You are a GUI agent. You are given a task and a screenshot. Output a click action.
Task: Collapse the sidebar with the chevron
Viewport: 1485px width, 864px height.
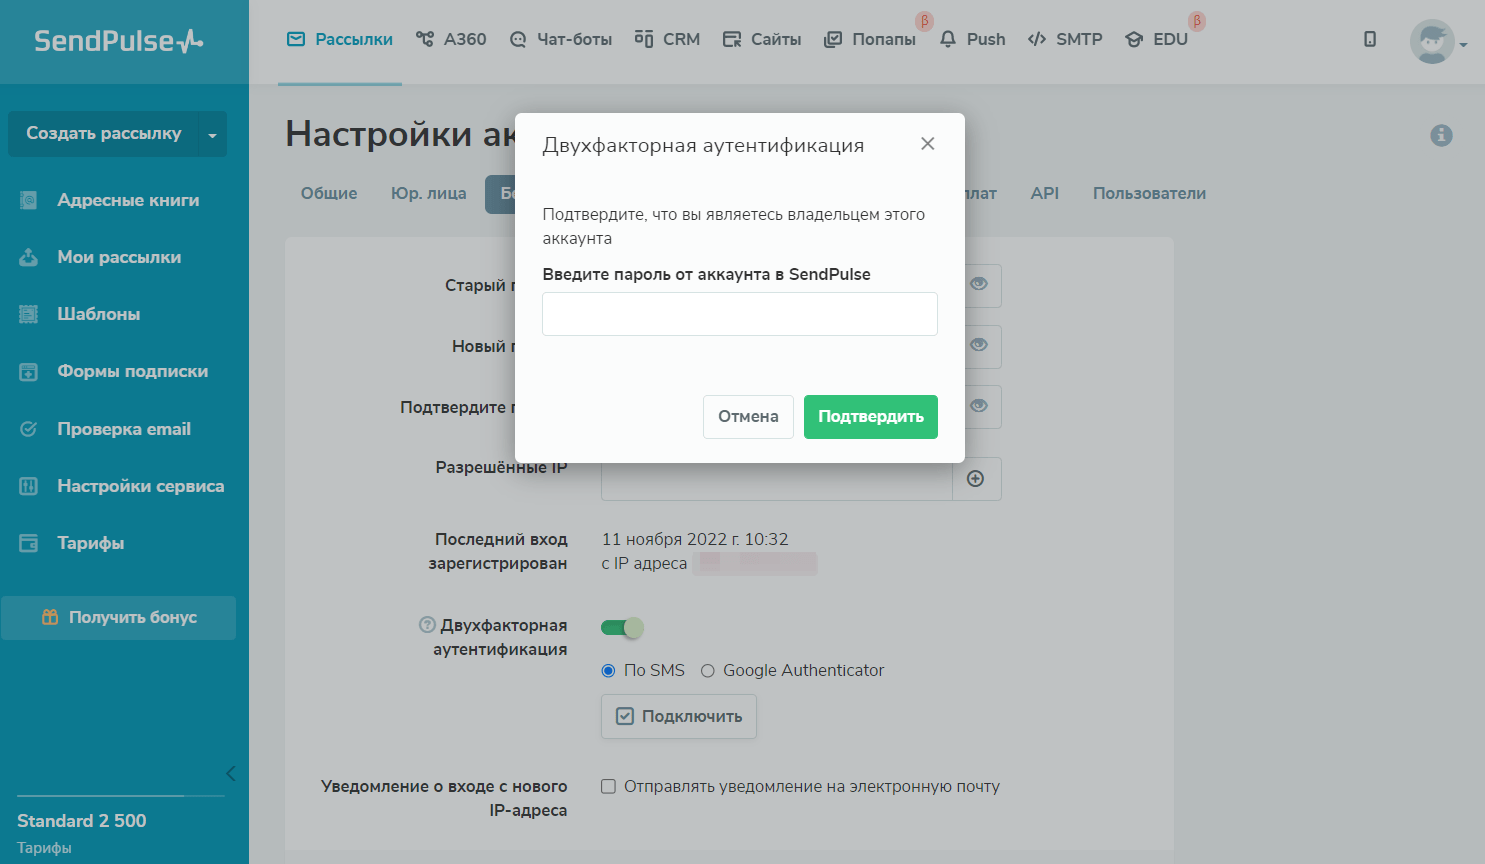[x=231, y=773]
